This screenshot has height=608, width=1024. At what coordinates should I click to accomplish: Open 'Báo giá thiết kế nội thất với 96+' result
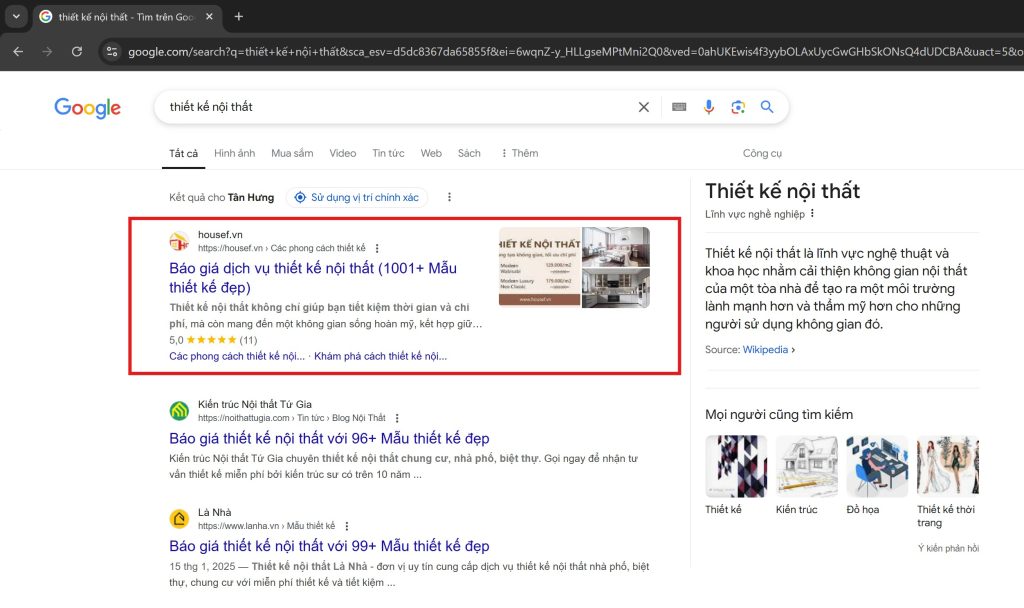point(329,438)
